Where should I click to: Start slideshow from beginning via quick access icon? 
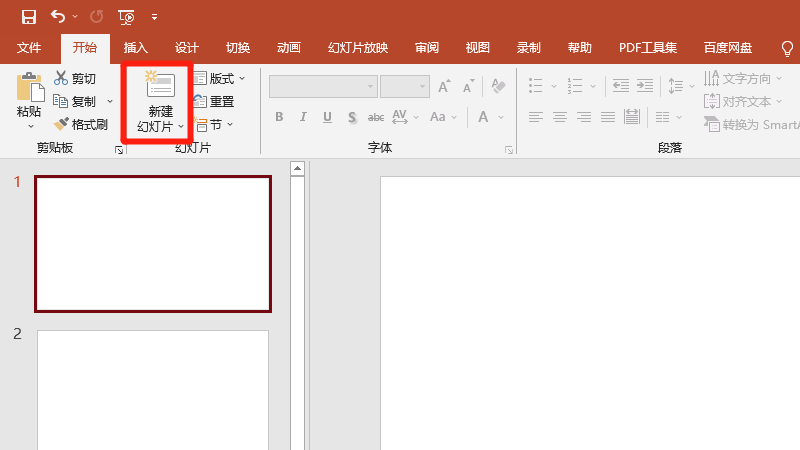[127, 16]
